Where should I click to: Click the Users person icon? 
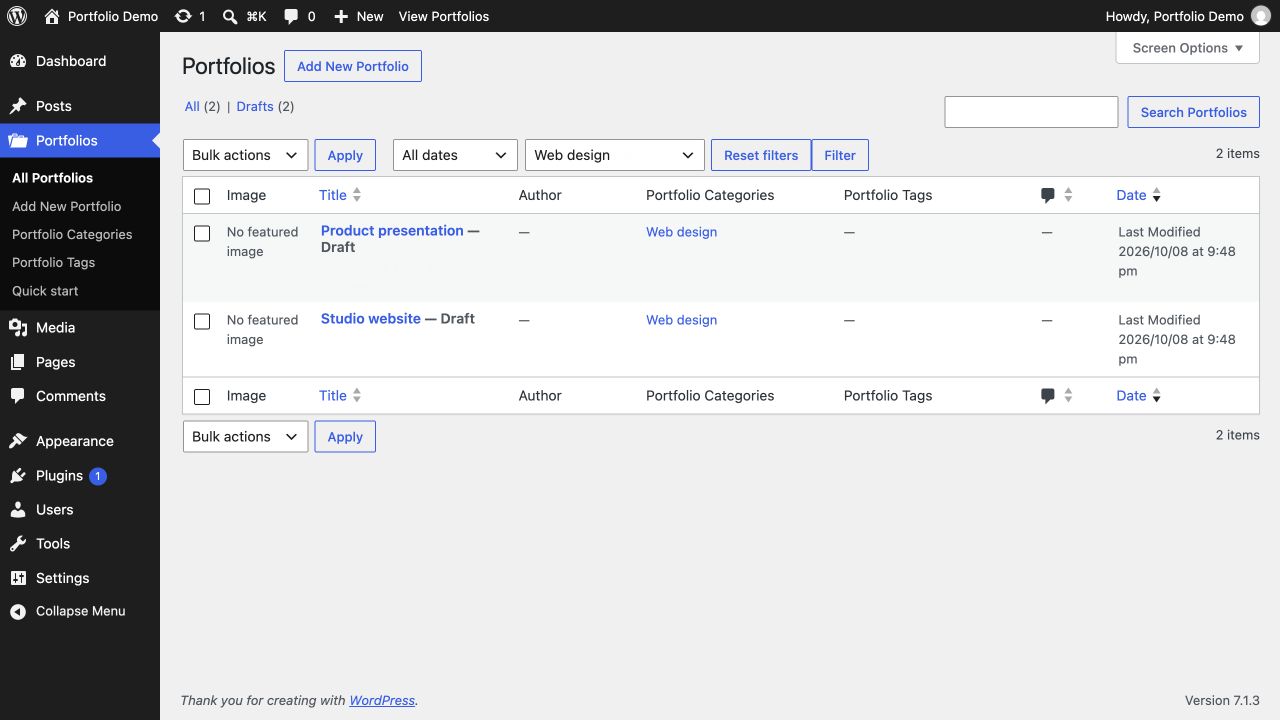pos(18,510)
